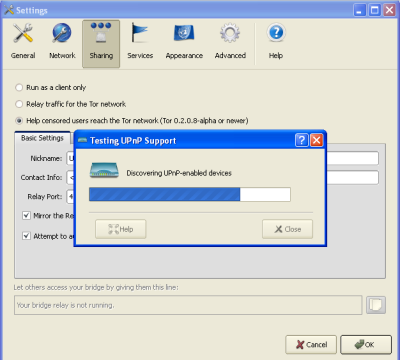Open the Appearance settings page
Viewport: 400px width, 360px height.
tap(184, 42)
